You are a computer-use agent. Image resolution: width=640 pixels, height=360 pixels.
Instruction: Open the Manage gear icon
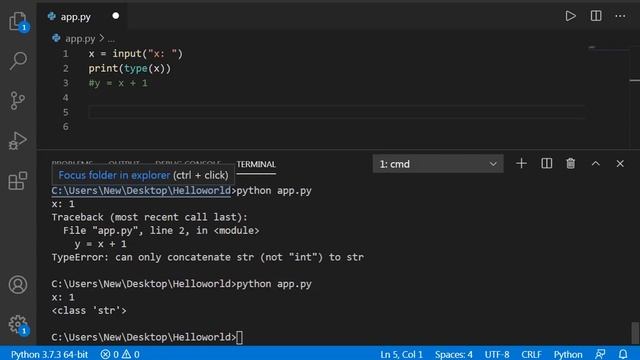pos(18,324)
